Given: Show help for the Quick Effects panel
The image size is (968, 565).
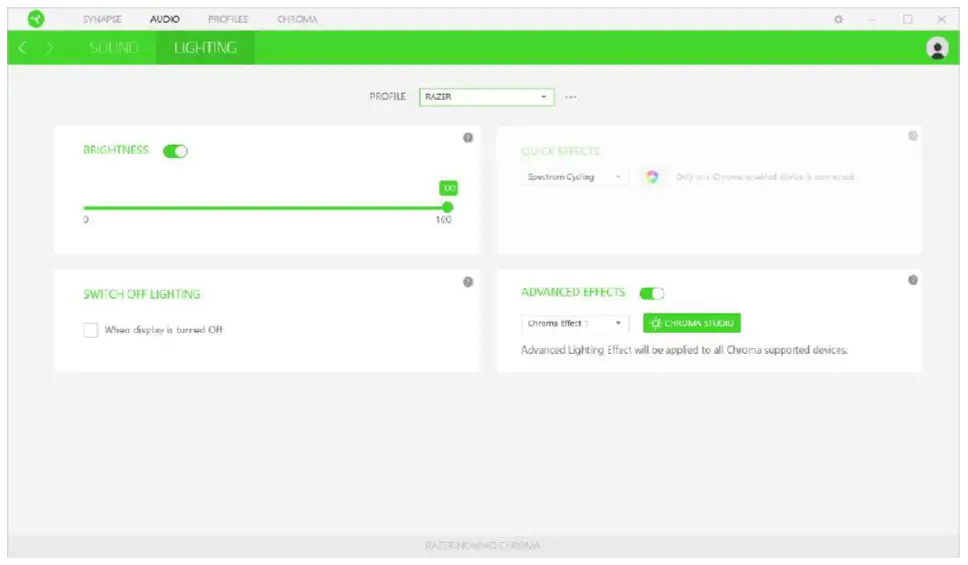Looking at the screenshot, I should tap(912, 136).
